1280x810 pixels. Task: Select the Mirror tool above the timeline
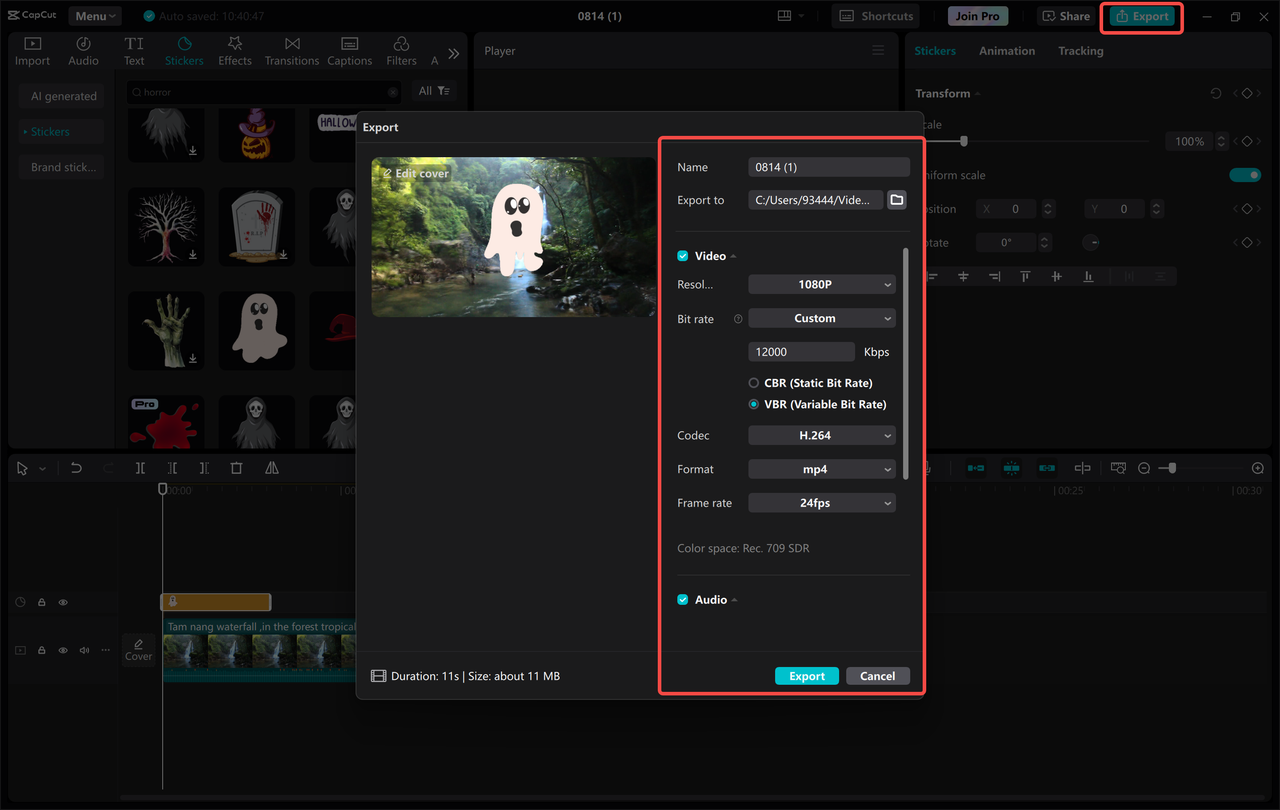point(271,467)
